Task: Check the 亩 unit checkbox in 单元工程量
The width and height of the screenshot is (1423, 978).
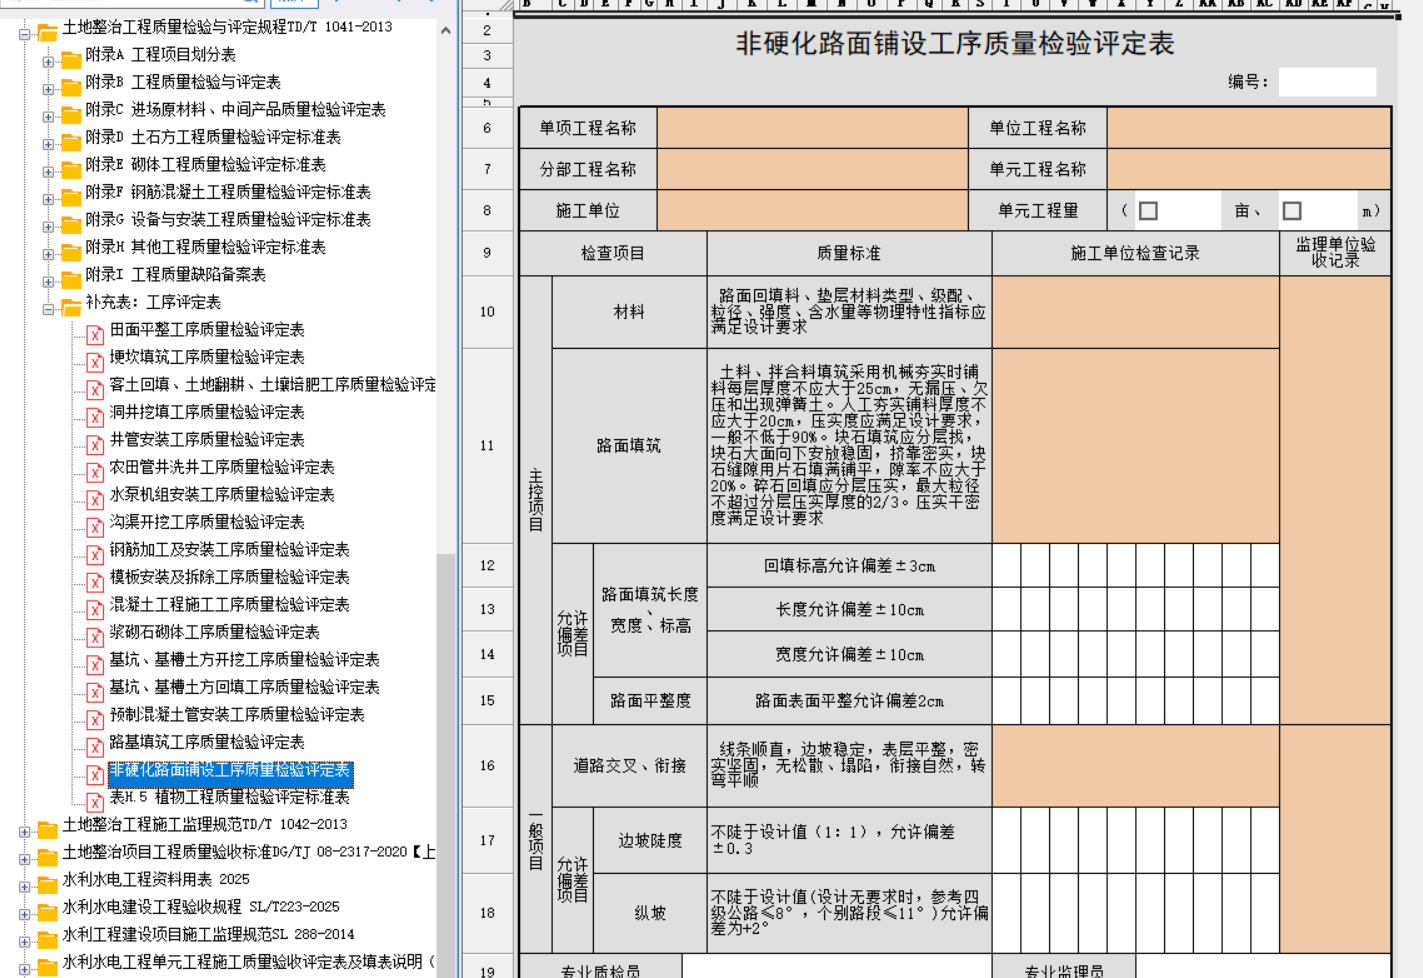Action: click(1148, 211)
